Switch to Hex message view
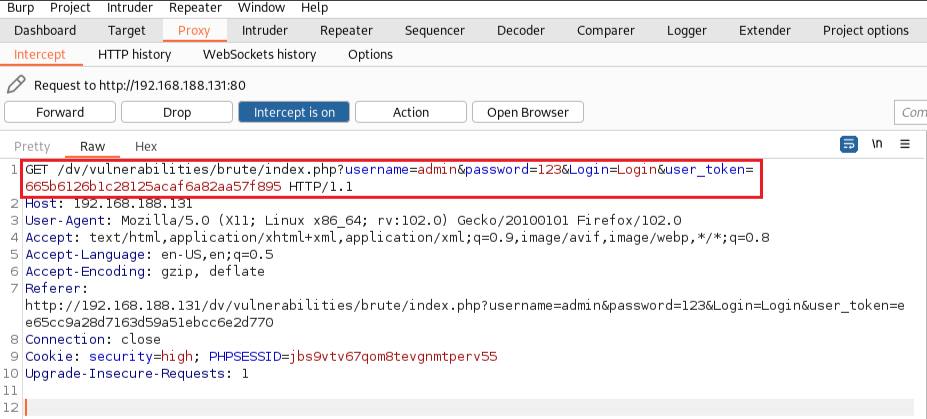This screenshot has width=927, height=419. [x=146, y=147]
